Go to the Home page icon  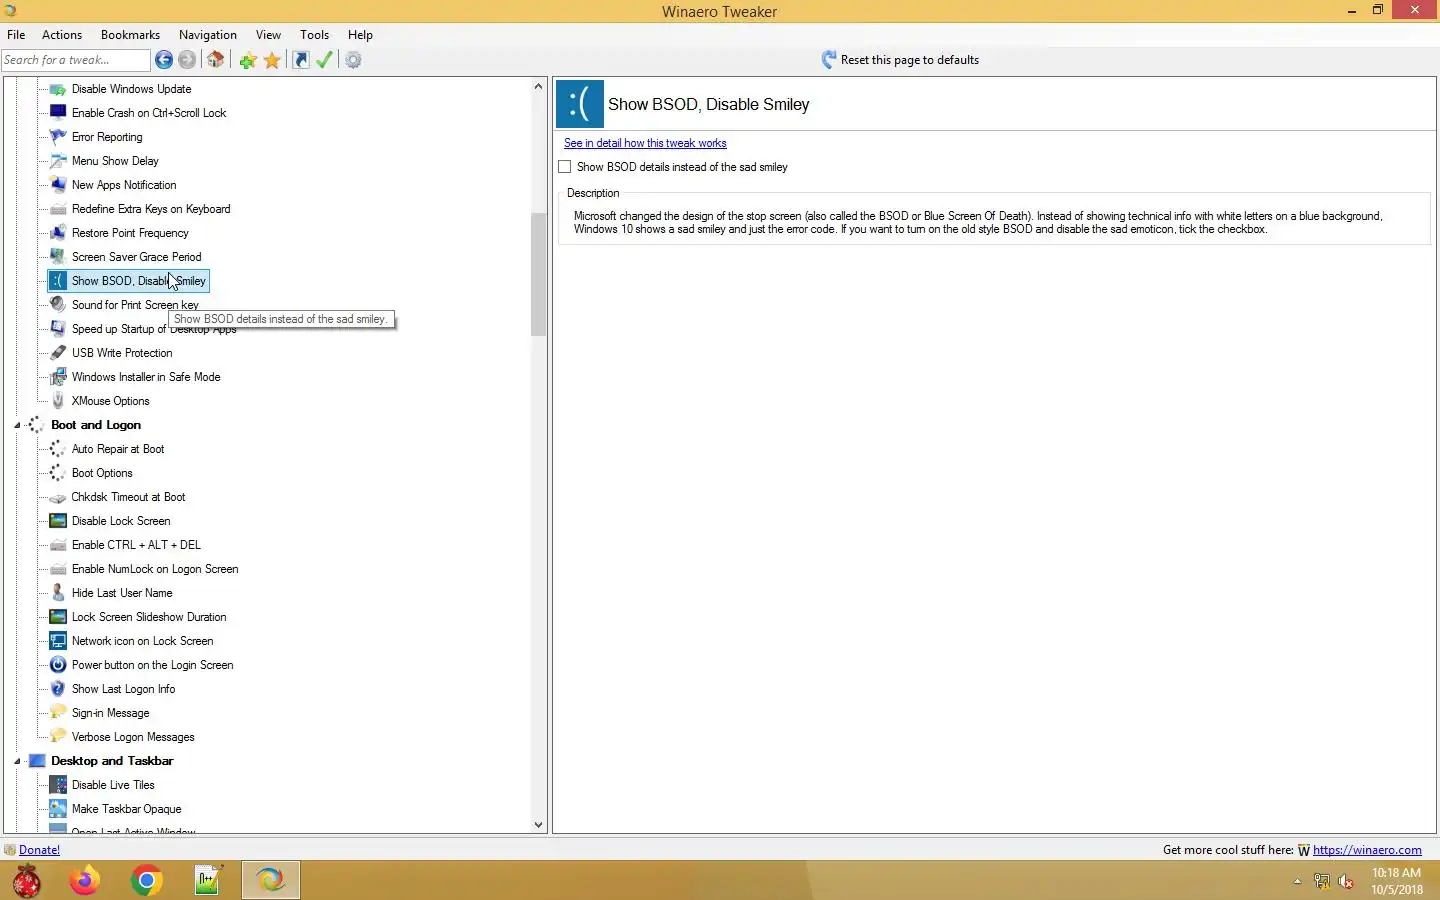(215, 60)
